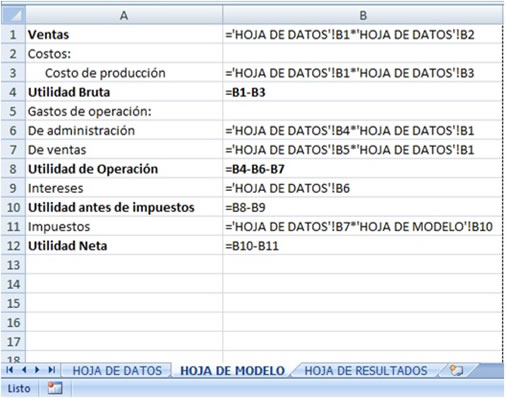
Task: Go to first sheet navigation arrow
Action: click(10, 370)
